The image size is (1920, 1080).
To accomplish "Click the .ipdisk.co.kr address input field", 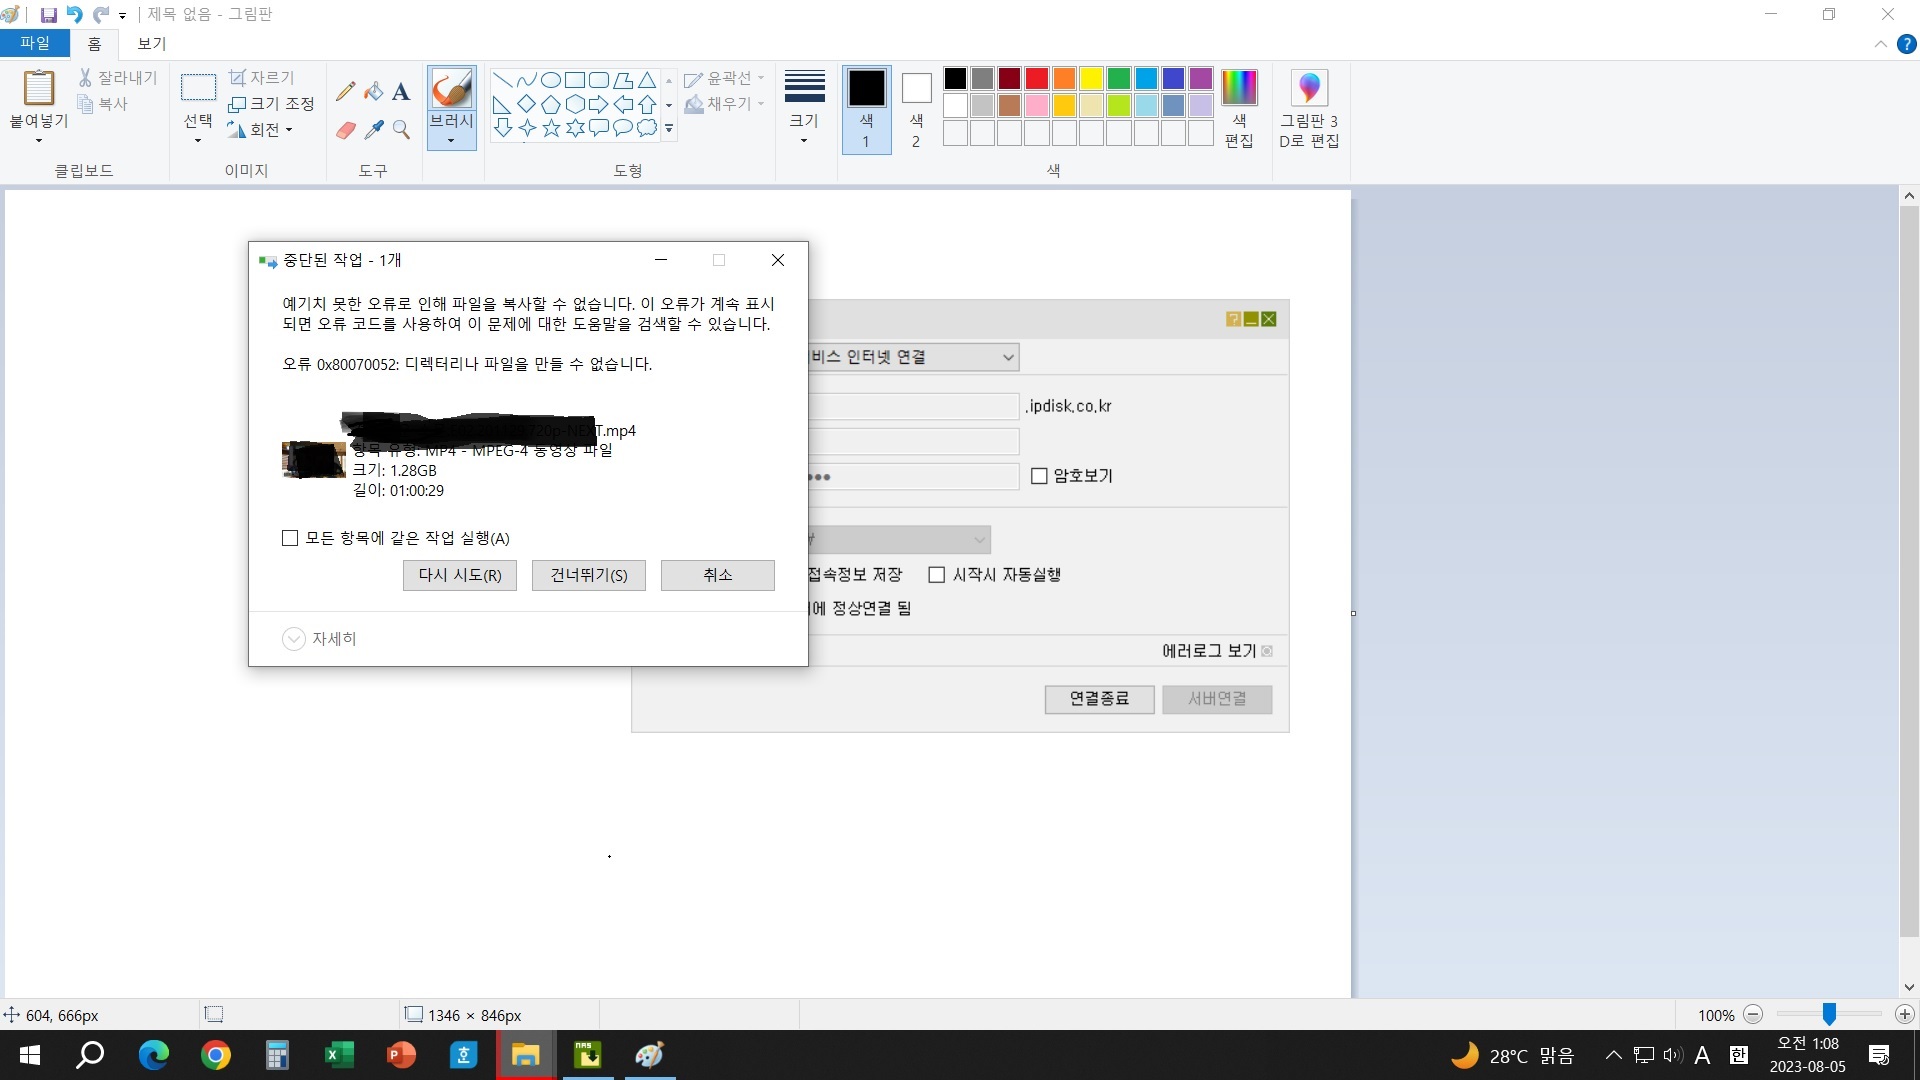I will click(914, 406).
